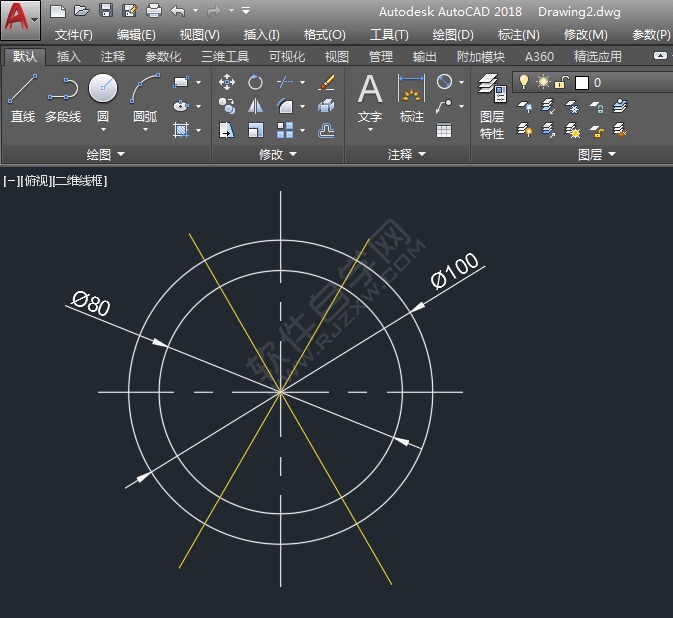673x618 pixels.
Task: Open the 文件(F) menu
Action: click(x=73, y=34)
